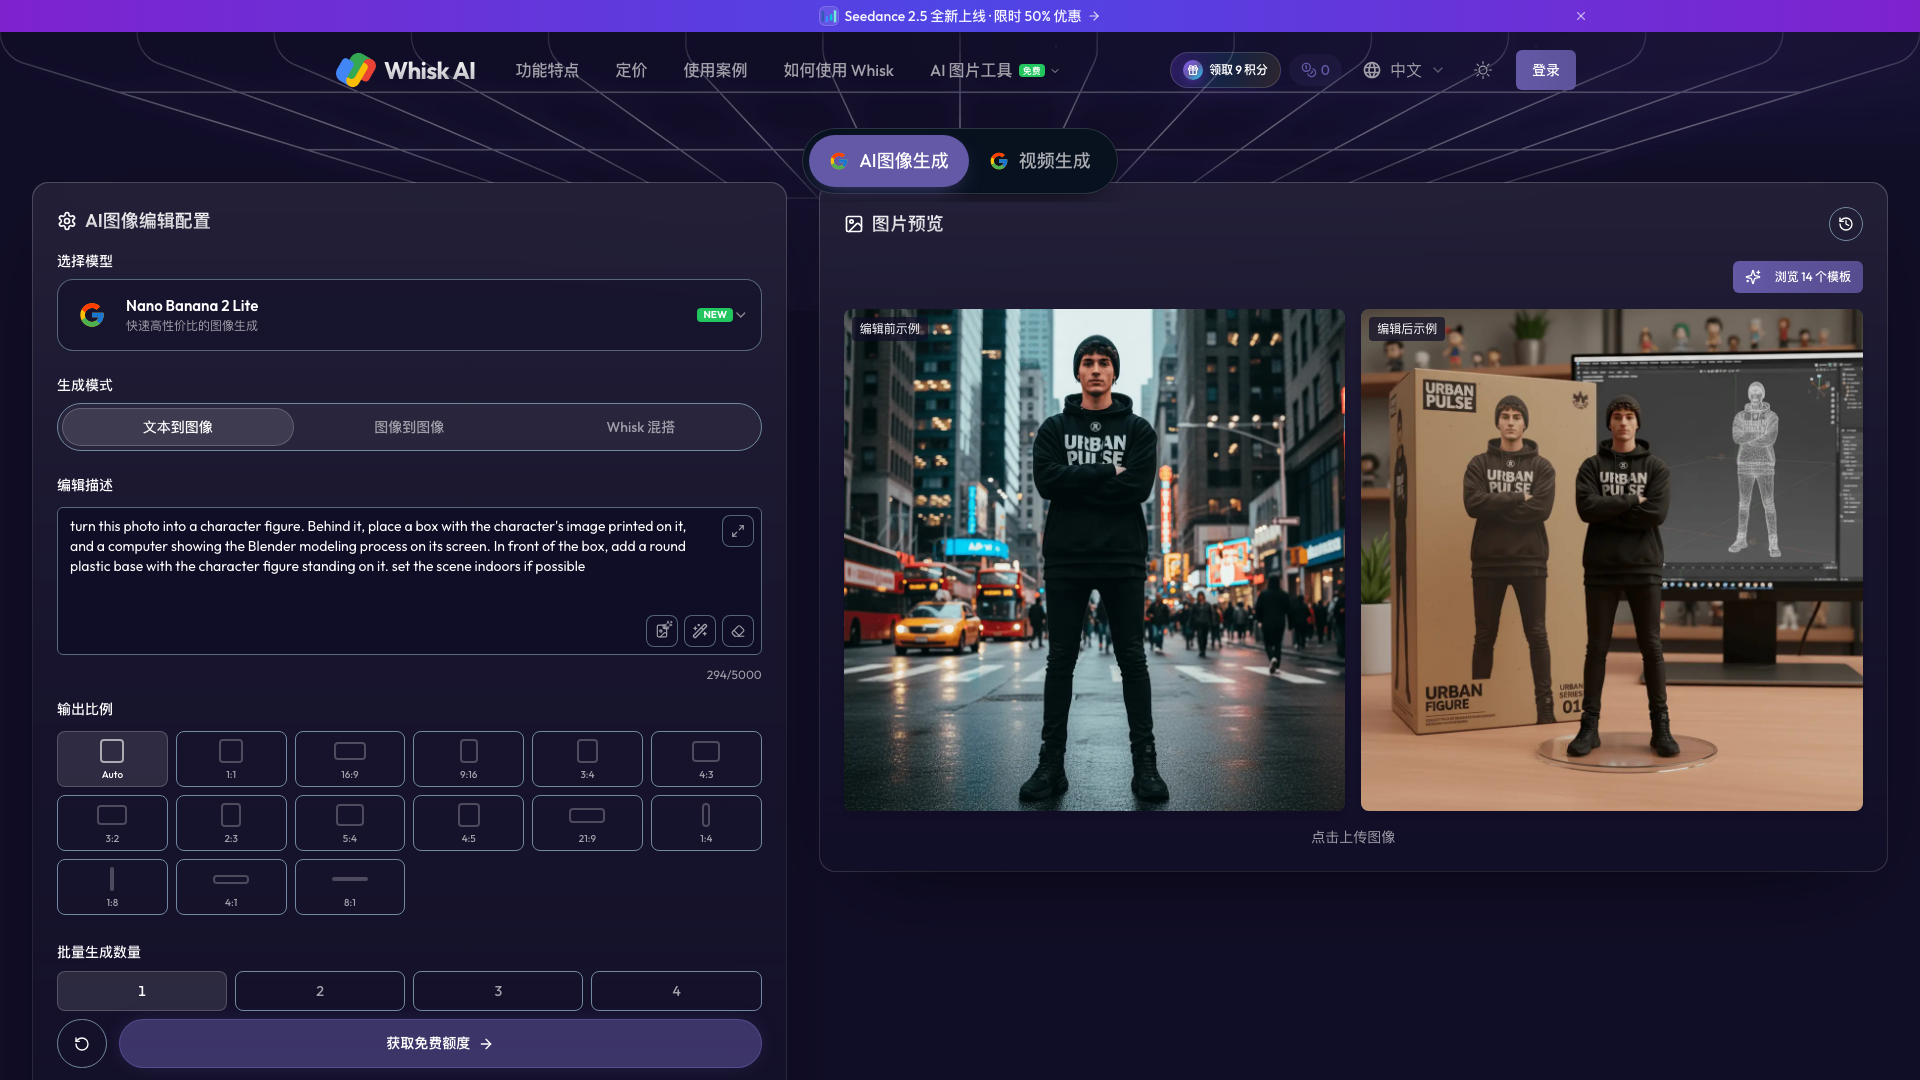Set batch generation count to 1
The height and width of the screenshot is (1080, 1920).
[x=142, y=991]
